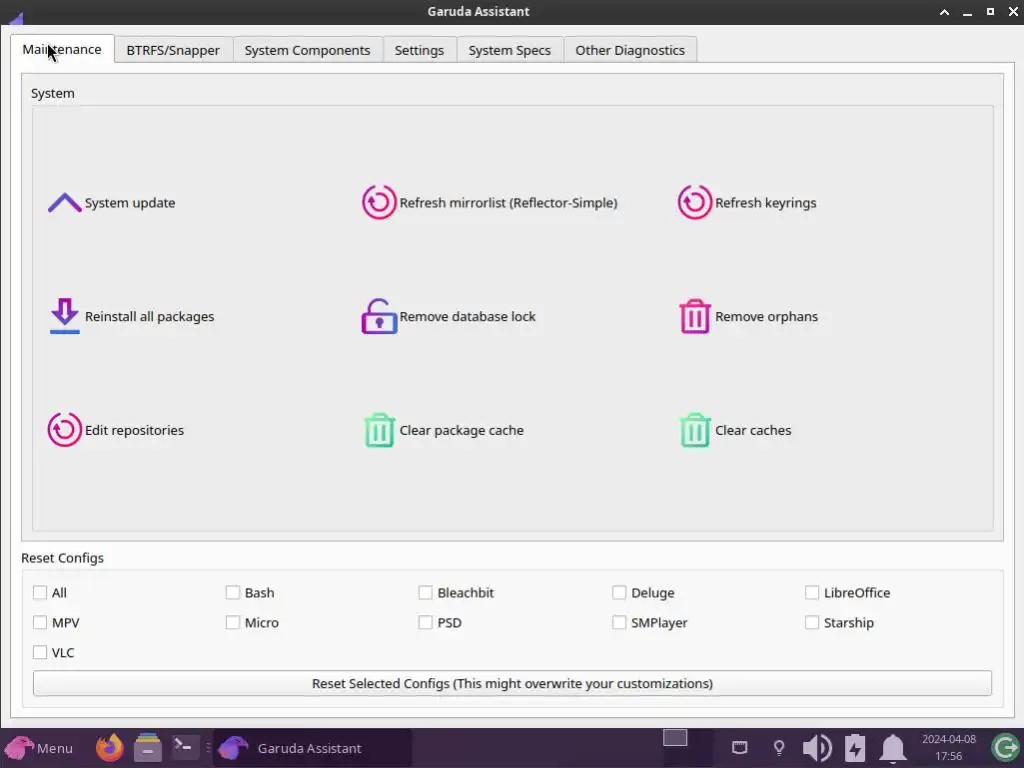Open the Garuda Menu button
Screen dimensions: 1024x768
pos(38,748)
